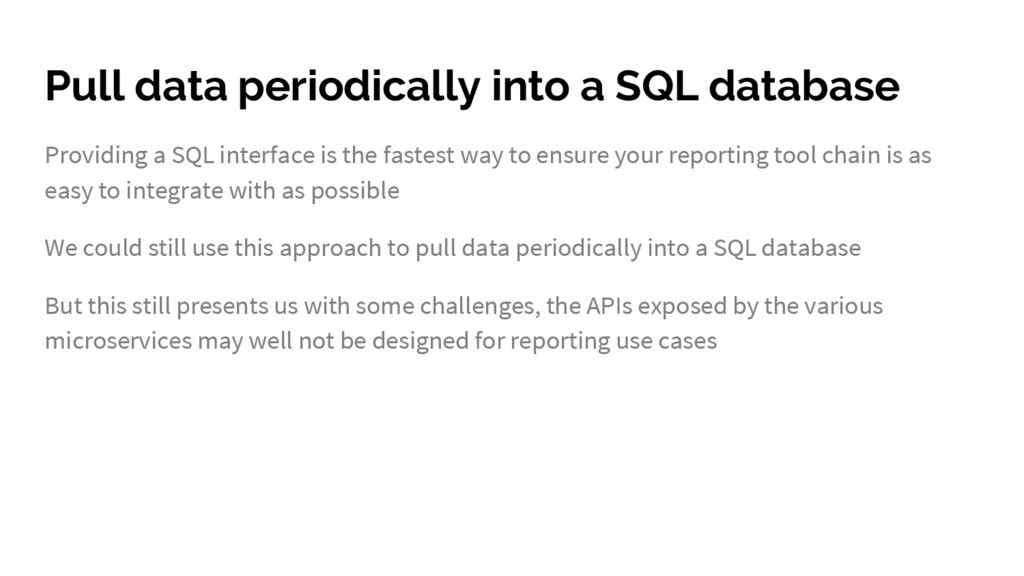The width and height of the screenshot is (1024, 576).
Task: Click the word "periodically" in the heading
Action: click(x=359, y=88)
